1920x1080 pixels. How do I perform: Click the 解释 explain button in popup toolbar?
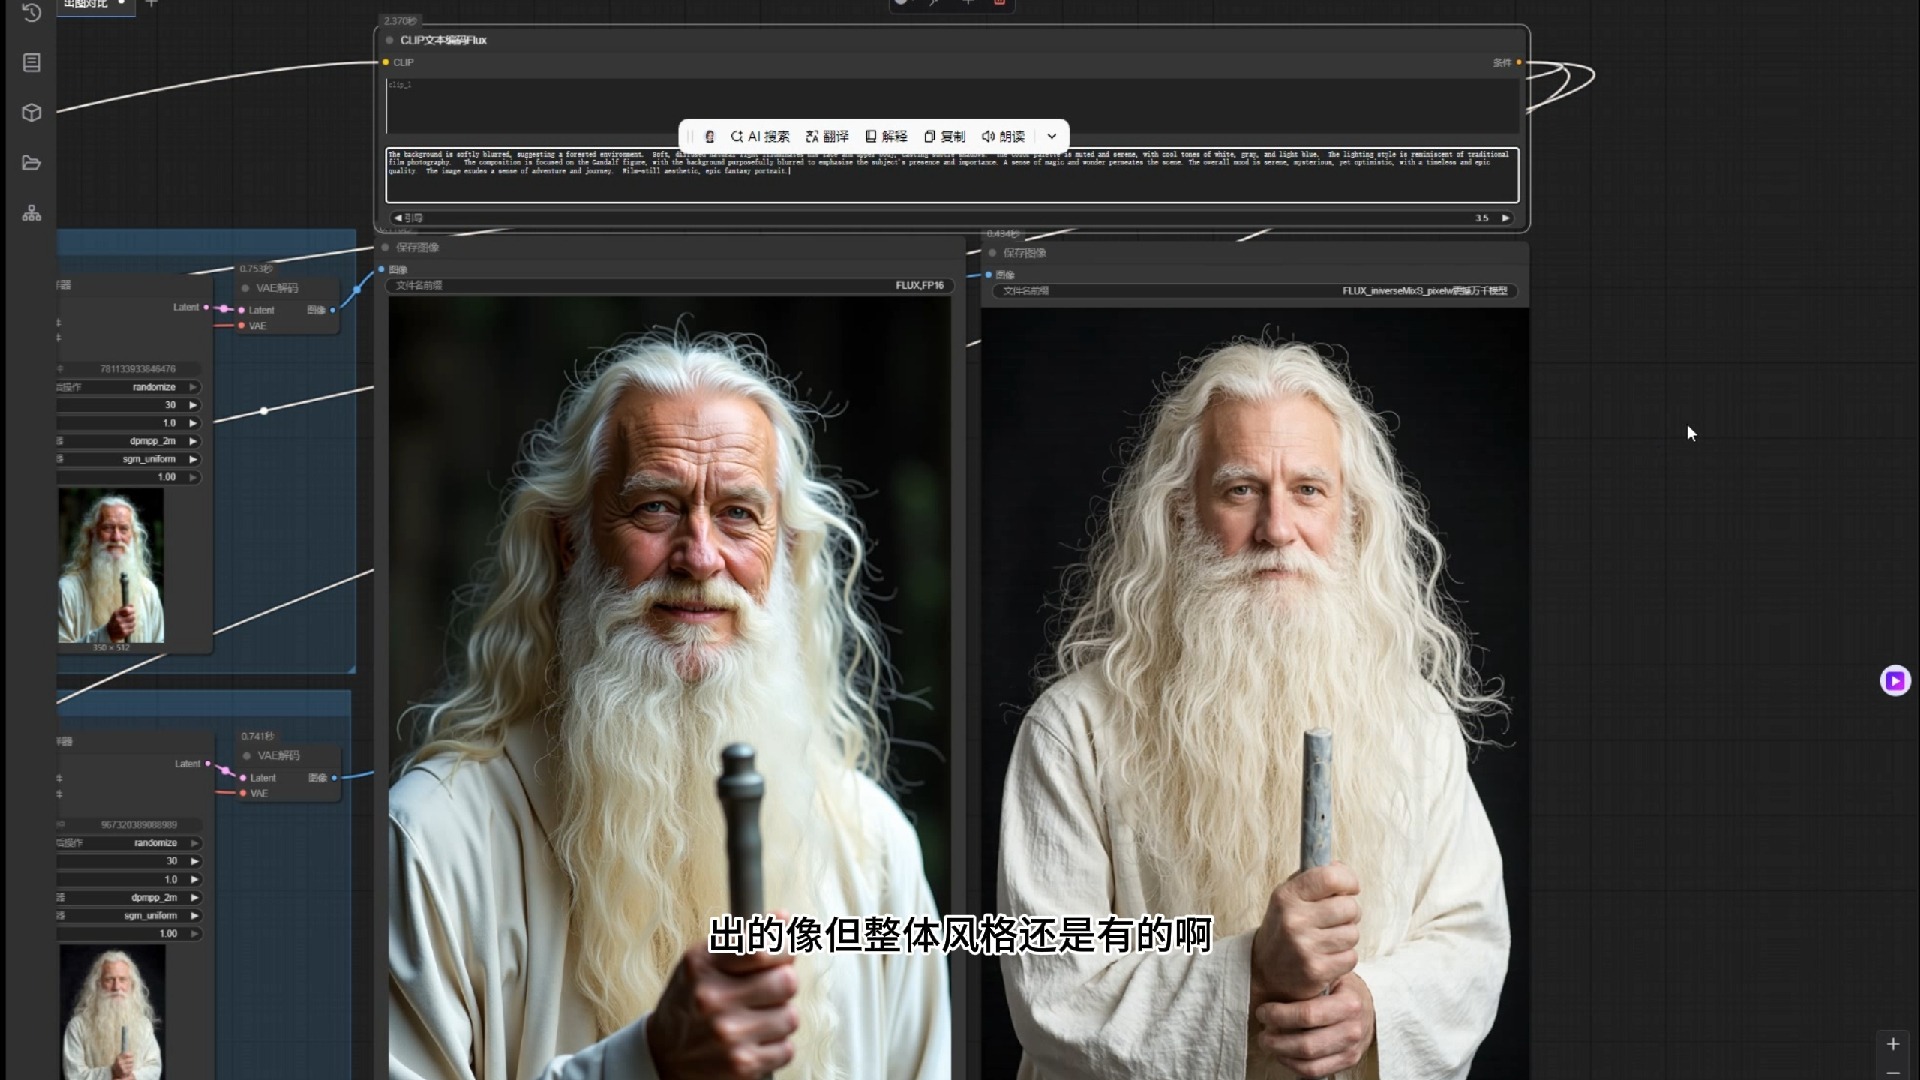point(886,136)
